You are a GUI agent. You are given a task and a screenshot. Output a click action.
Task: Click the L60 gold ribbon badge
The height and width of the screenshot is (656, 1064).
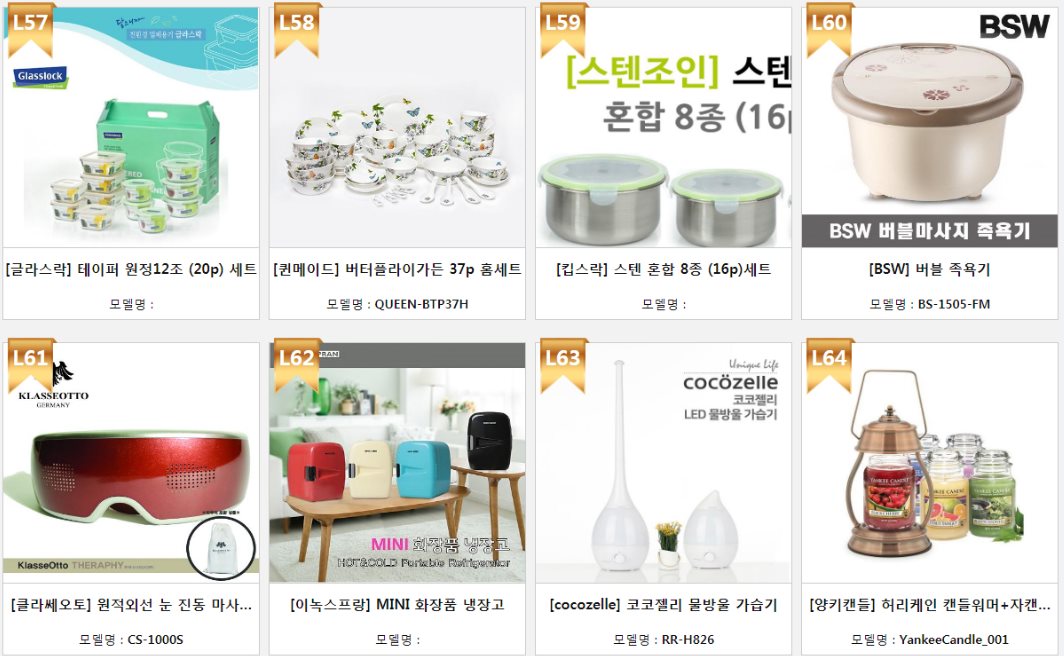point(829,29)
